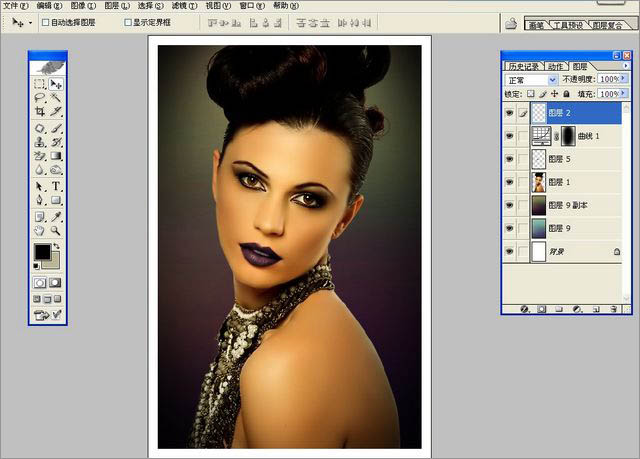Select the Crop tool

pyautogui.click(x=39, y=112)
